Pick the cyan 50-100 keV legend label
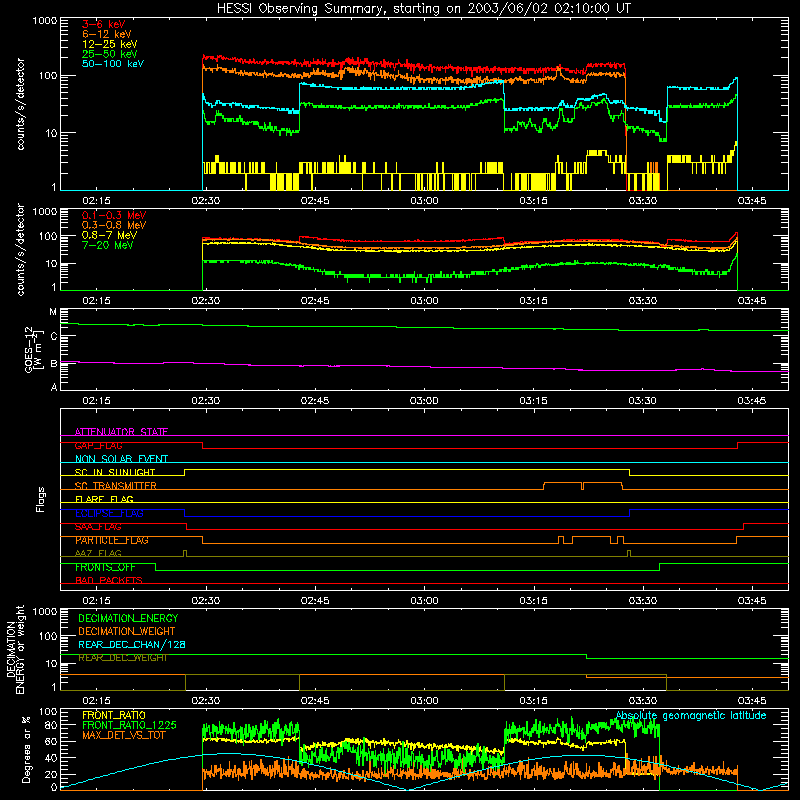Image resolution: width=800 pixels, height=800 pixels. coord(113,64)
